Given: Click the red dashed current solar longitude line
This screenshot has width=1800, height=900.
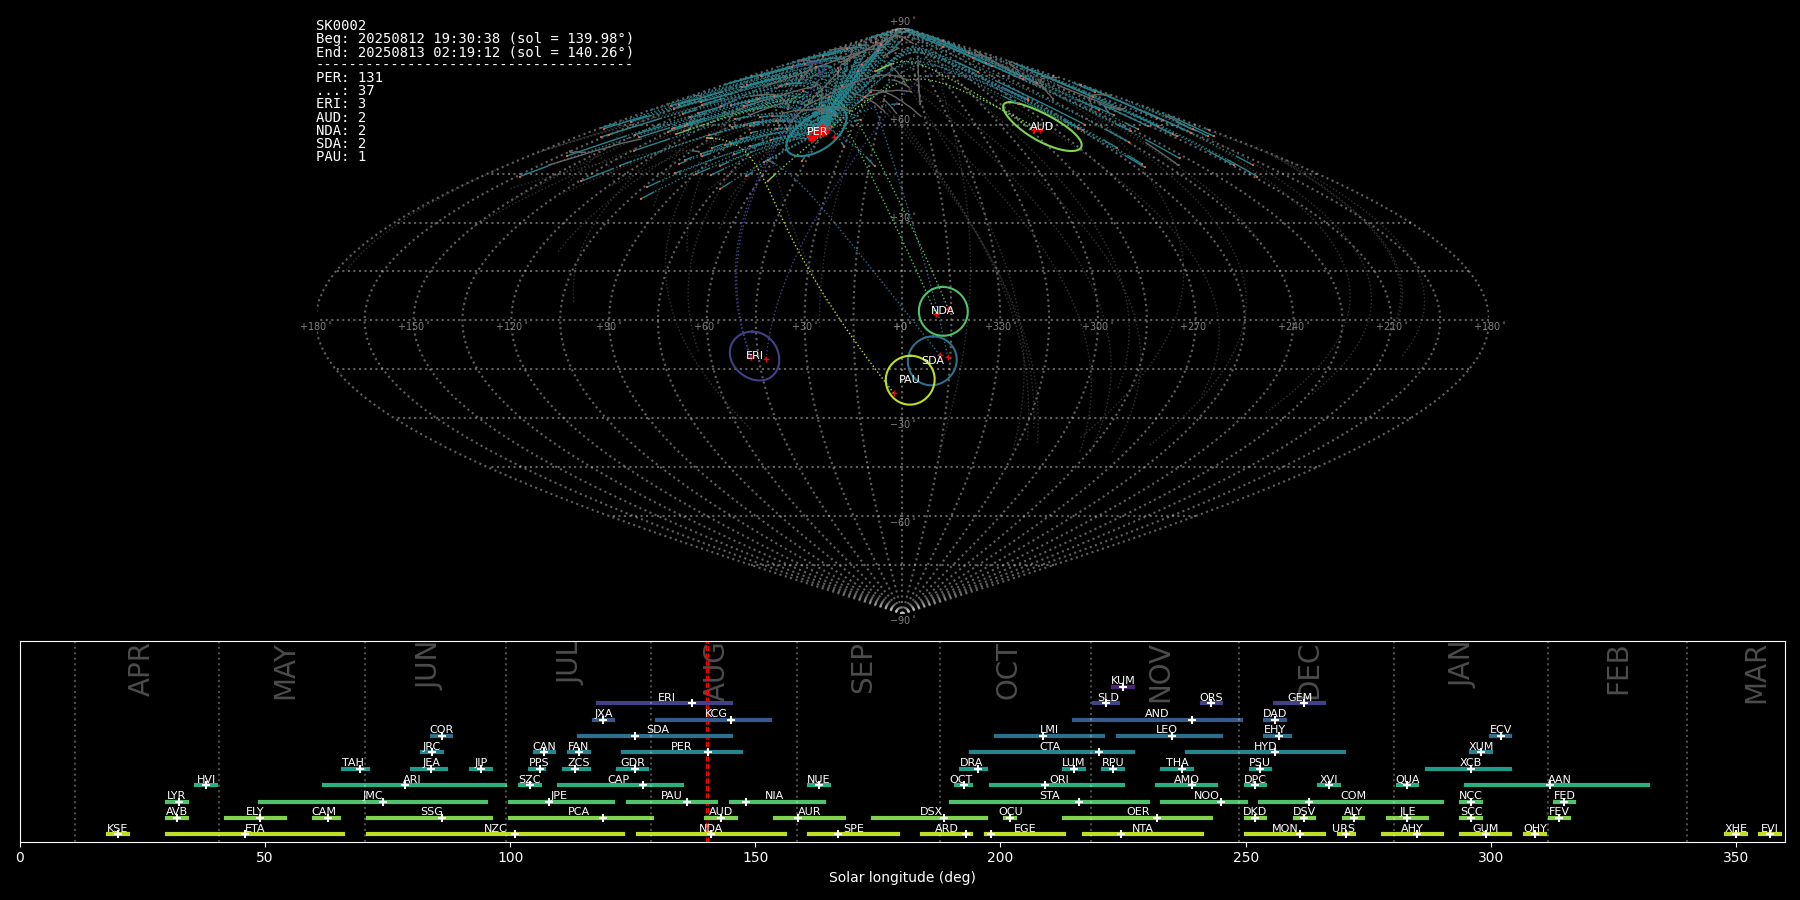Looking at the screenshot, I should 707,741.
